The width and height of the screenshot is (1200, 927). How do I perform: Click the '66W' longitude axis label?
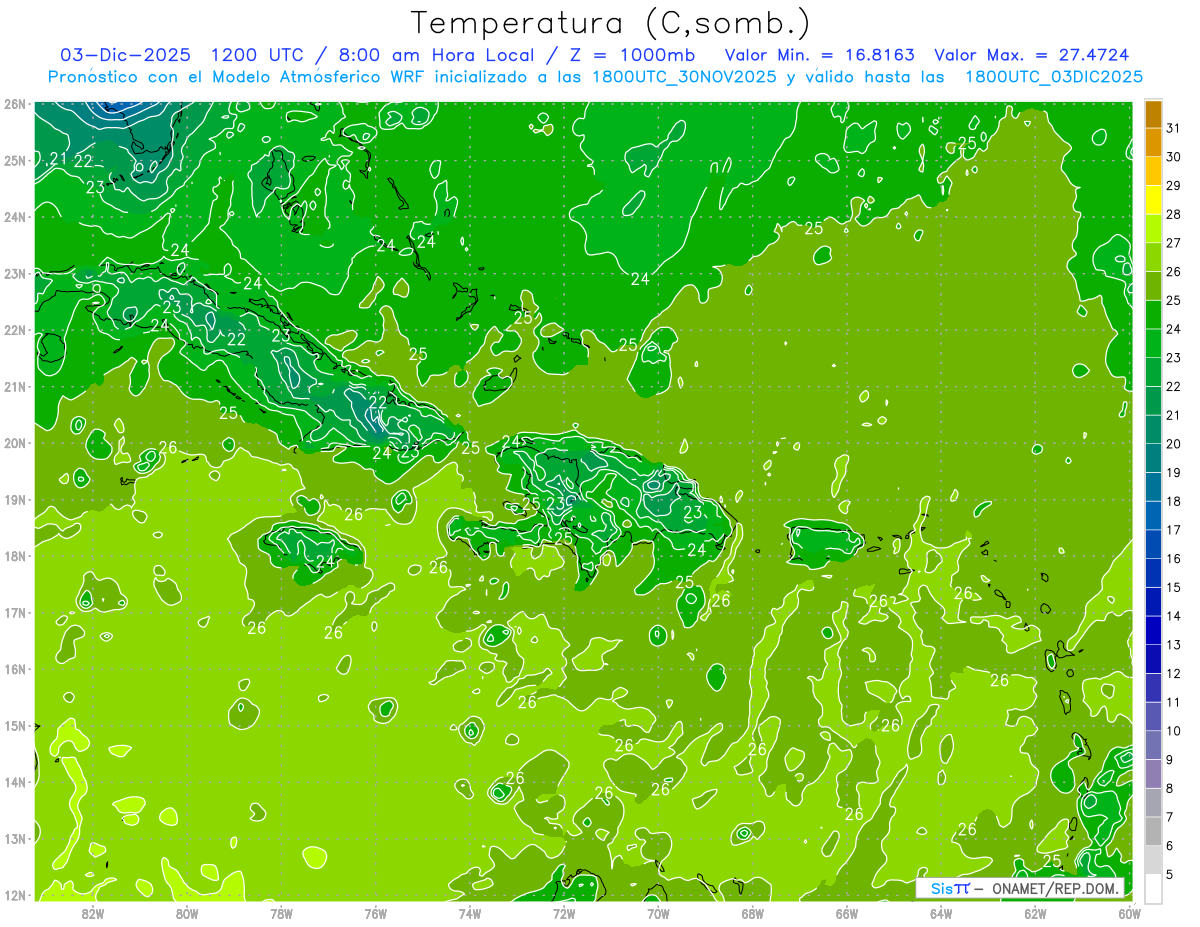pos(847,913)
